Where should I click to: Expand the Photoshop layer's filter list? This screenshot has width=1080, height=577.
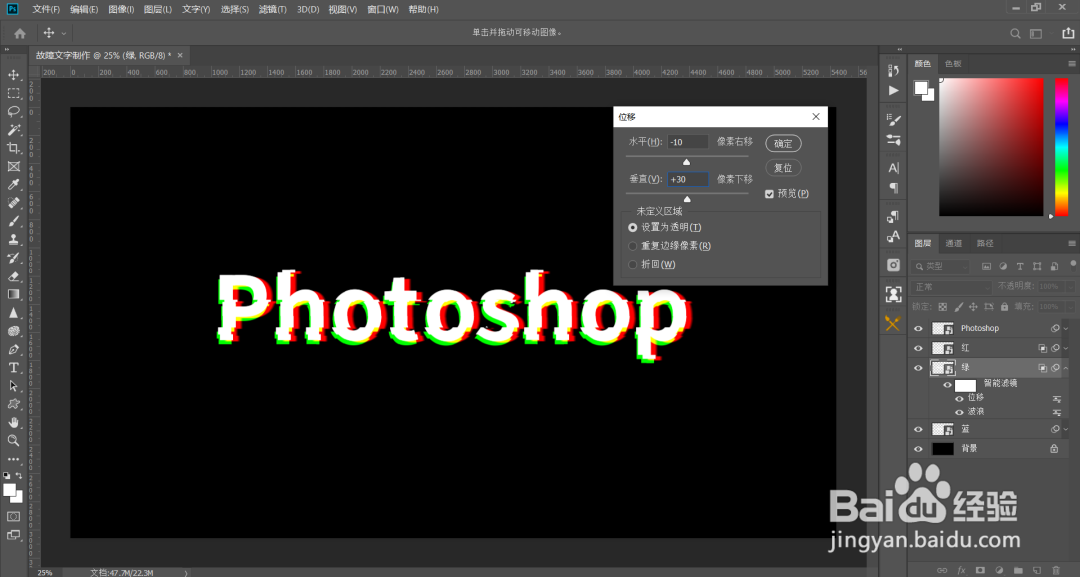pos(1066,328)
